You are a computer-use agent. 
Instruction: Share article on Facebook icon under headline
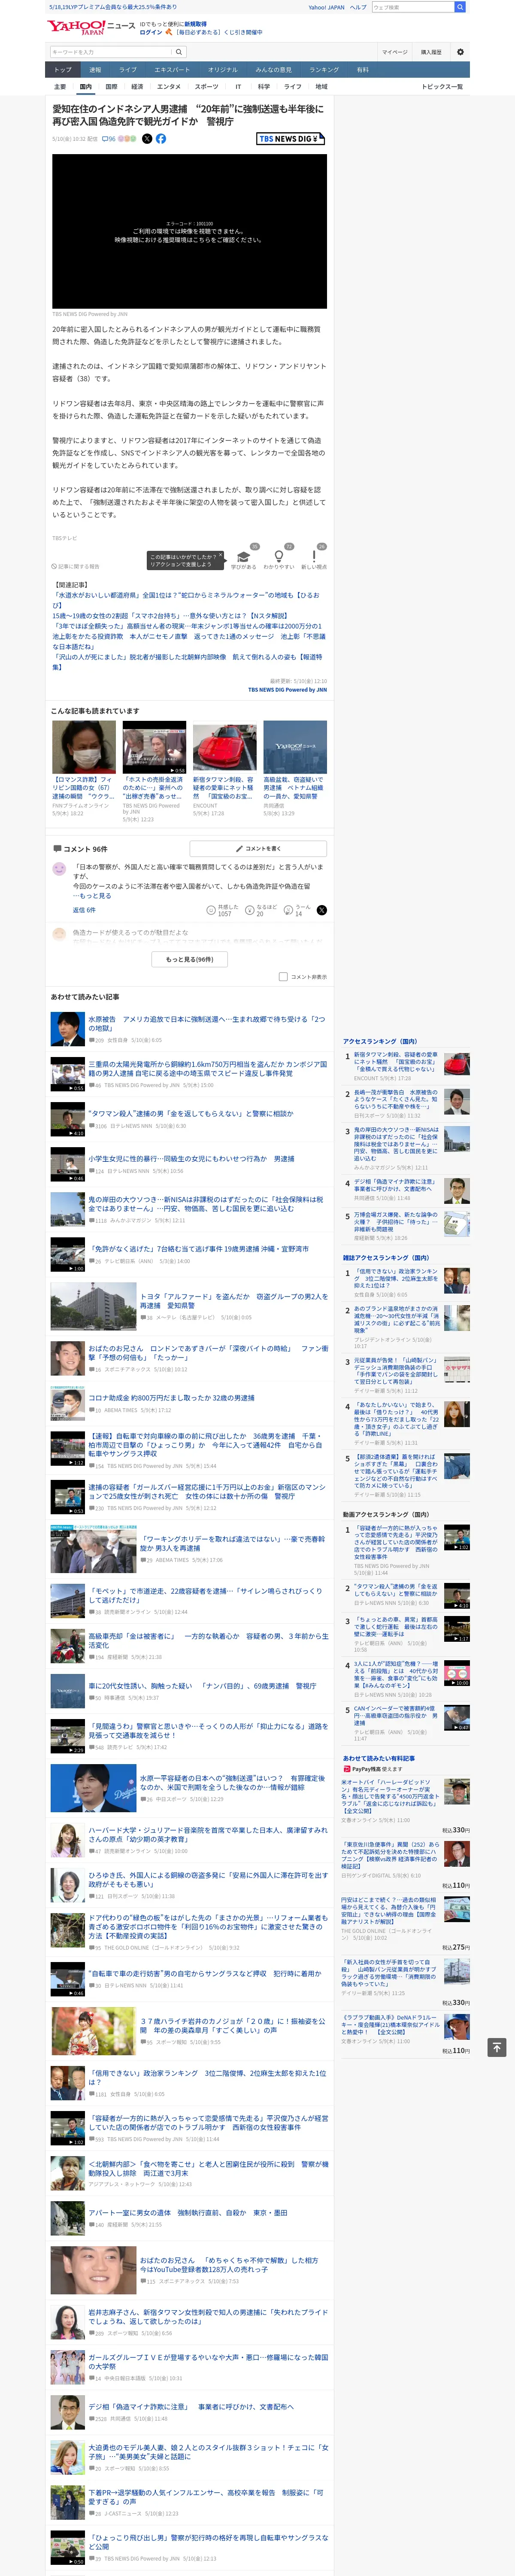point(161,139)
